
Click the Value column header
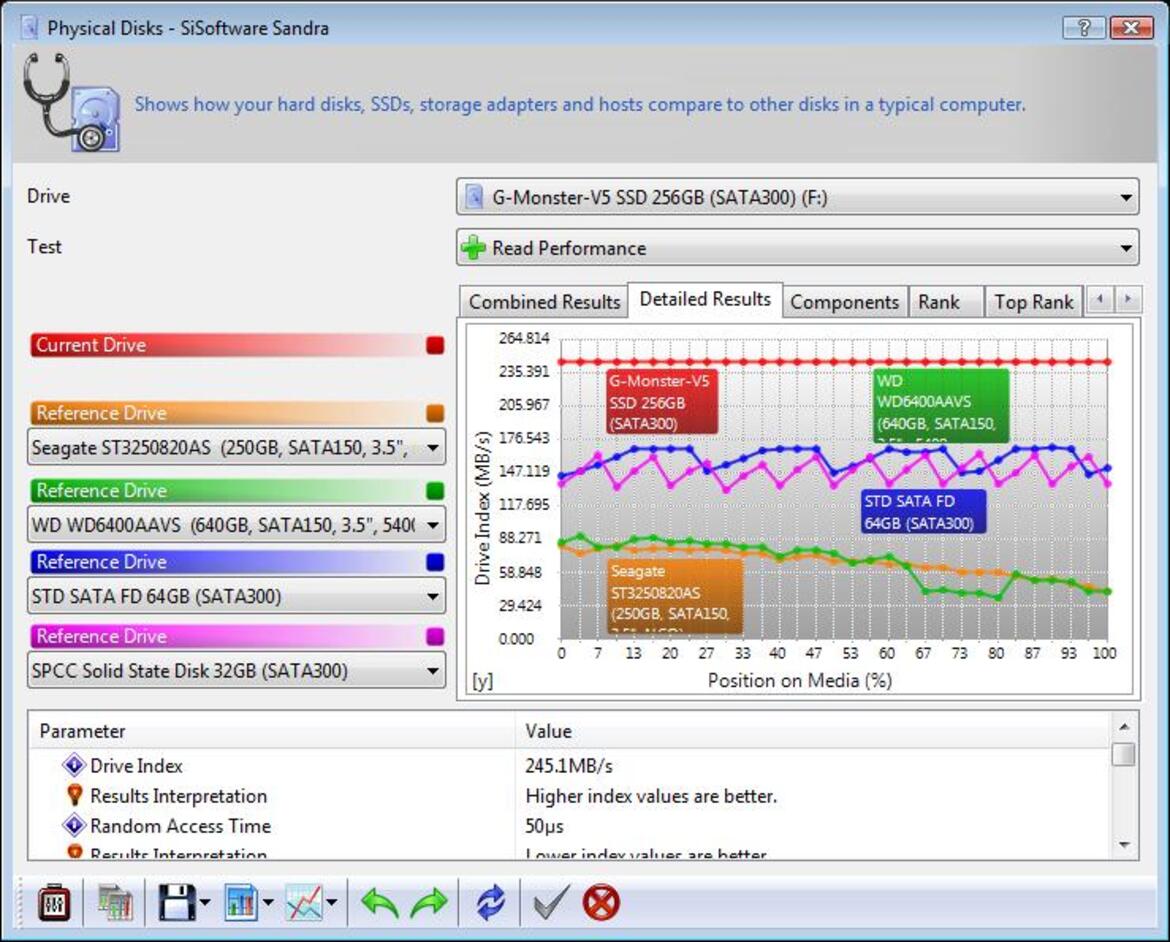tap(813, 731)
